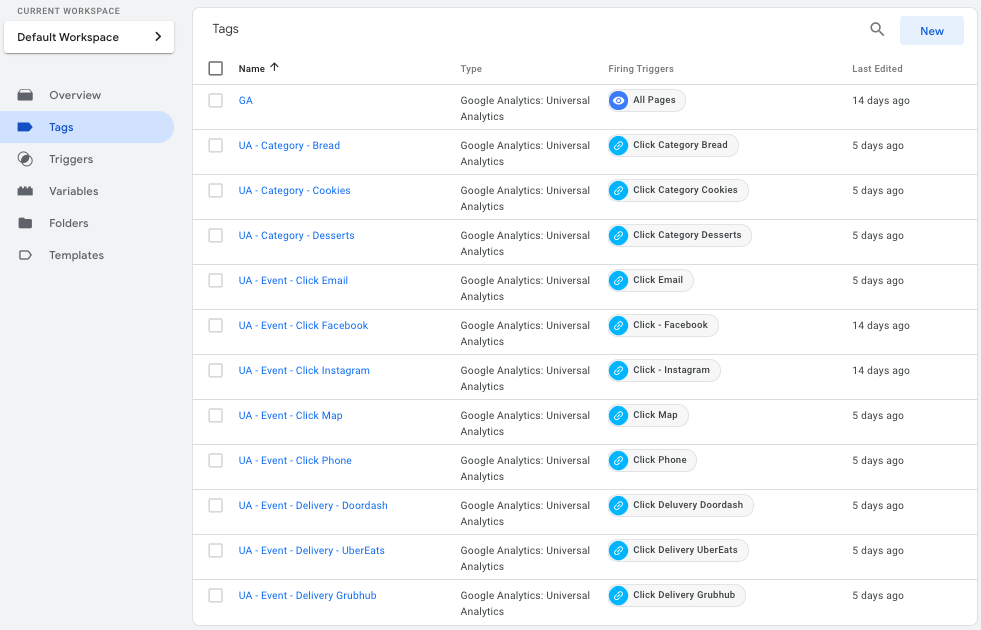Click the Triggers target icon in sidebar
This screenshot has height=630, width=981.
[26, 159]
